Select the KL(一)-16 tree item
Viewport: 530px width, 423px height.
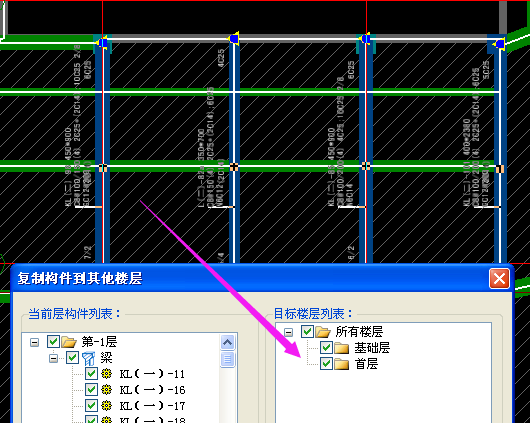pos(152,390)
